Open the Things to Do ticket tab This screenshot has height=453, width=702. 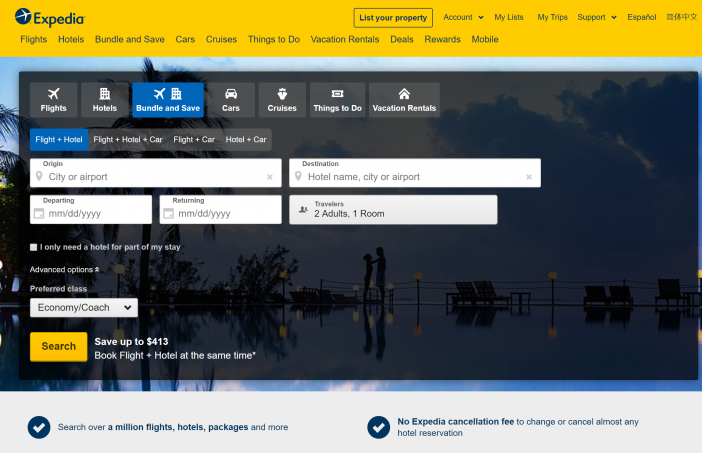point(338,100)
